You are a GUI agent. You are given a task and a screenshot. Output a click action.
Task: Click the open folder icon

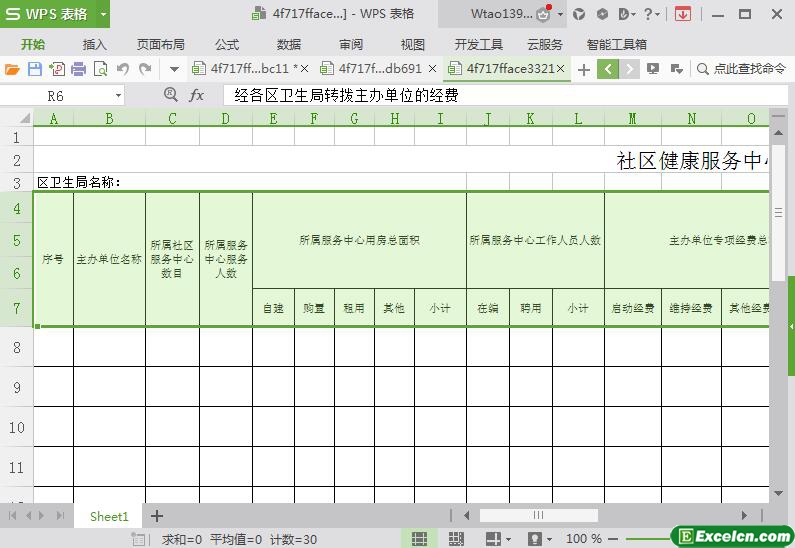click(x=12, y=69)
